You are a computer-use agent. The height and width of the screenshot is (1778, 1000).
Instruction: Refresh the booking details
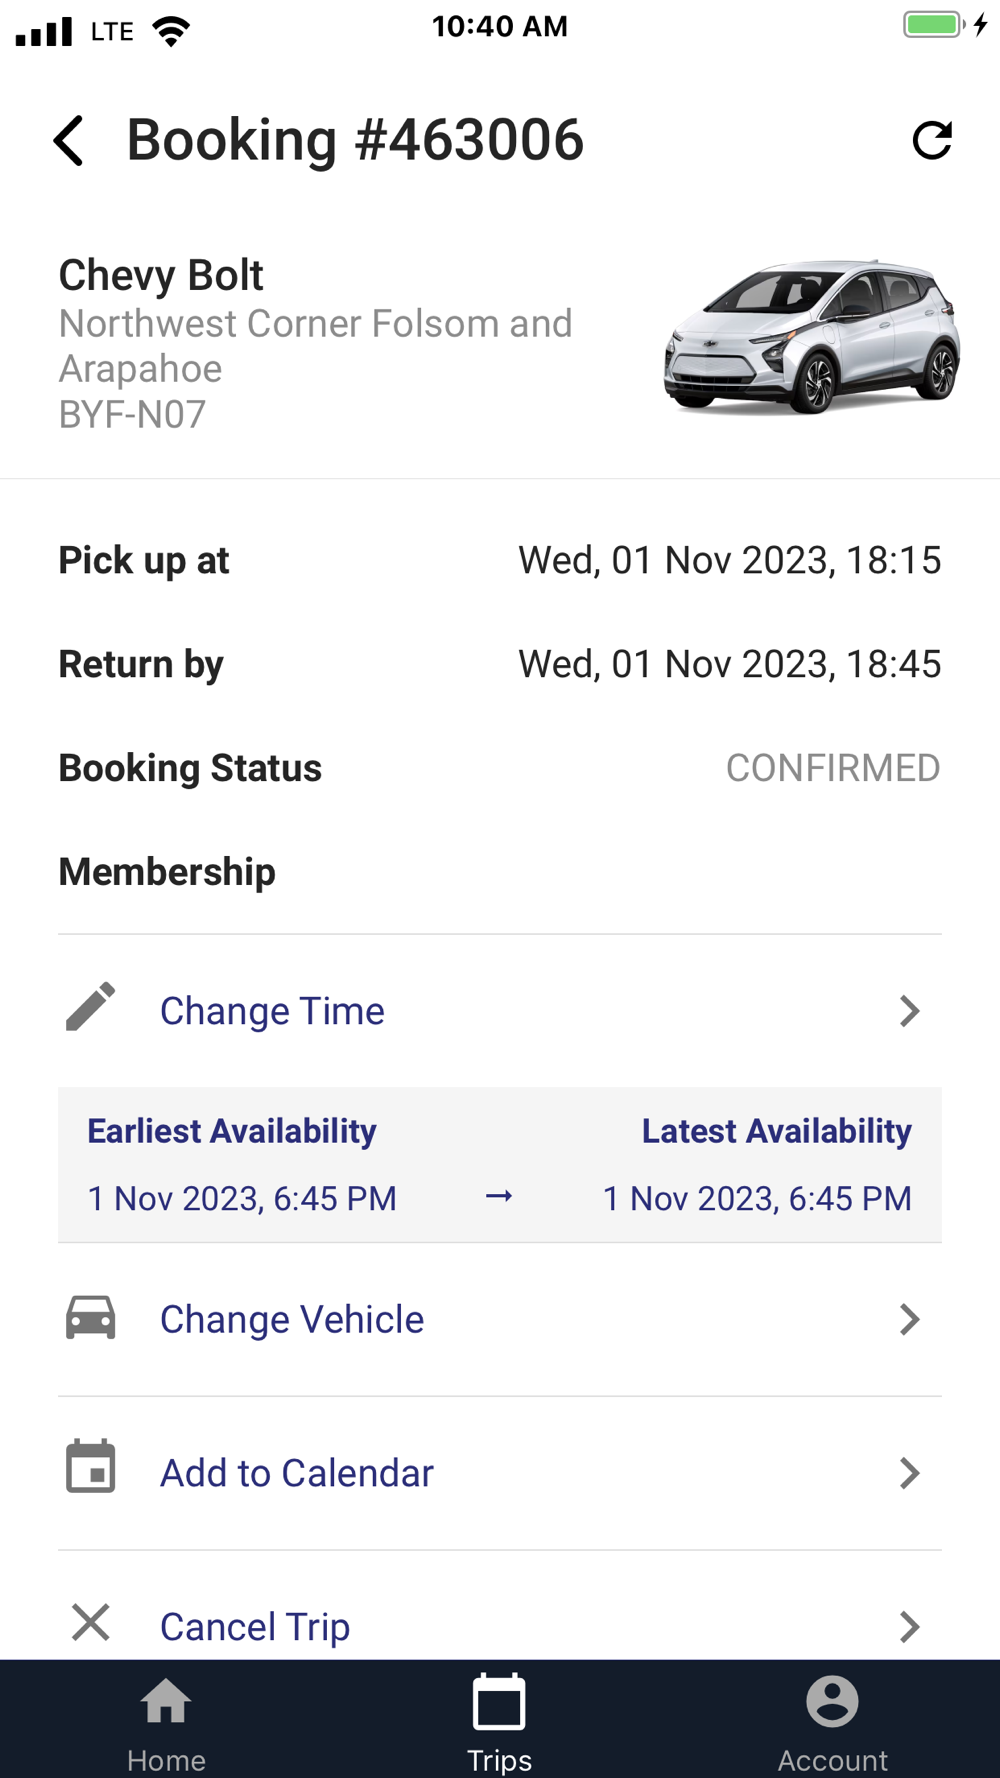pos(932,140)
